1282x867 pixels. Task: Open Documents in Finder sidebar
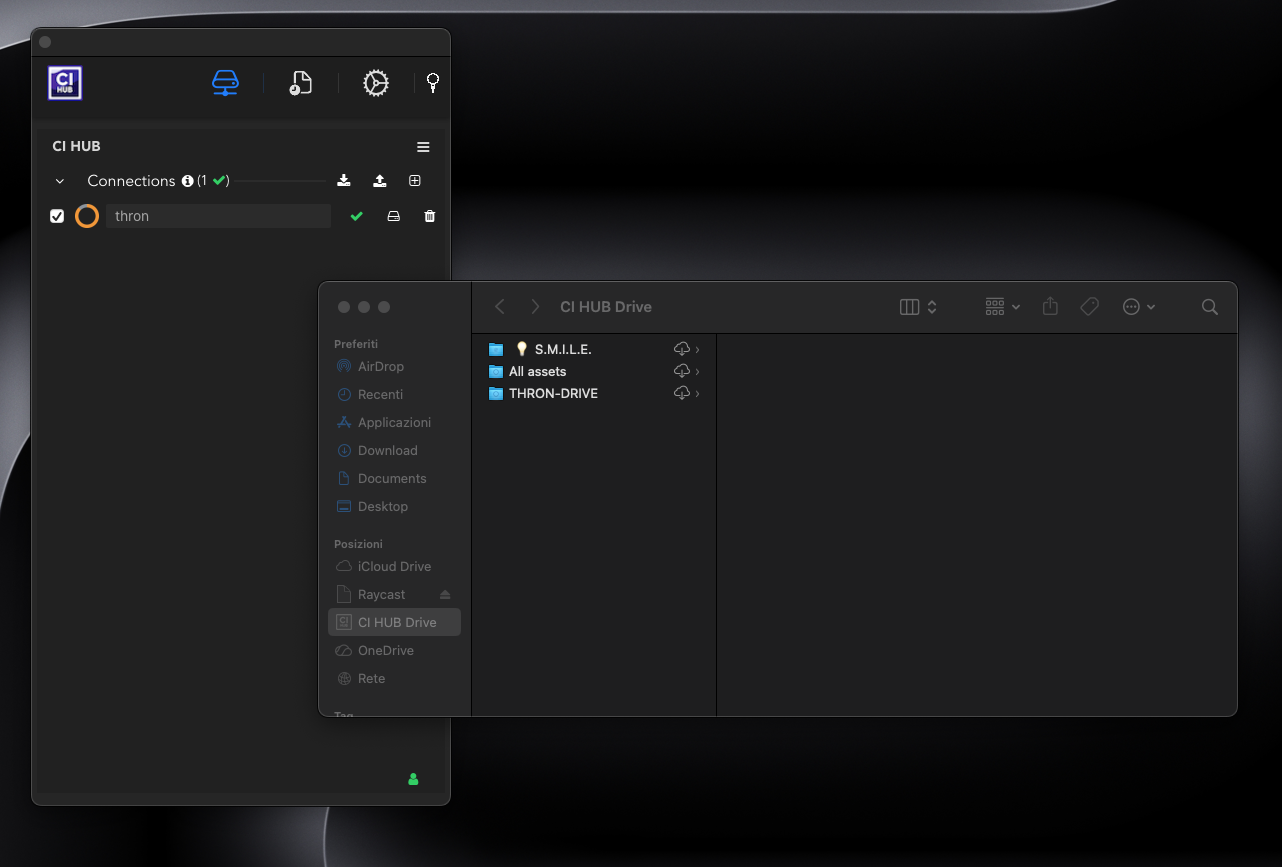tap(394, 478)
